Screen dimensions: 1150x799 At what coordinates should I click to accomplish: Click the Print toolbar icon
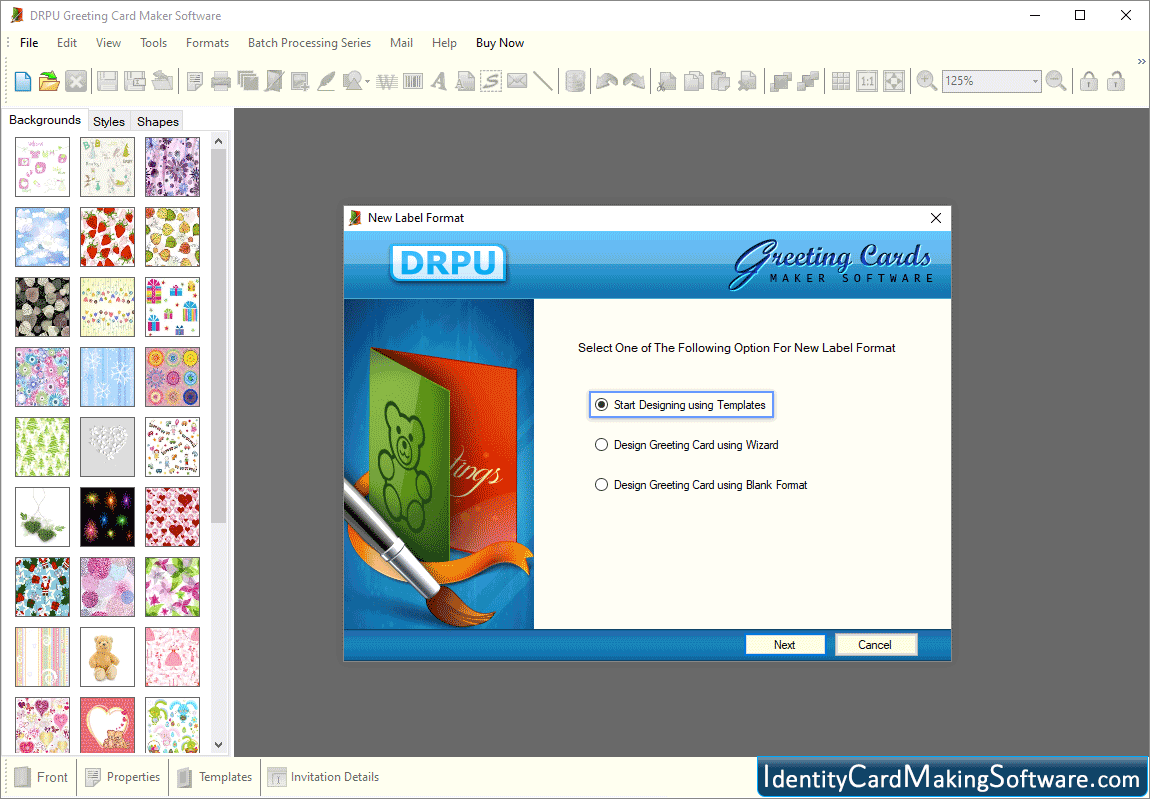click(x=221, y=81)
